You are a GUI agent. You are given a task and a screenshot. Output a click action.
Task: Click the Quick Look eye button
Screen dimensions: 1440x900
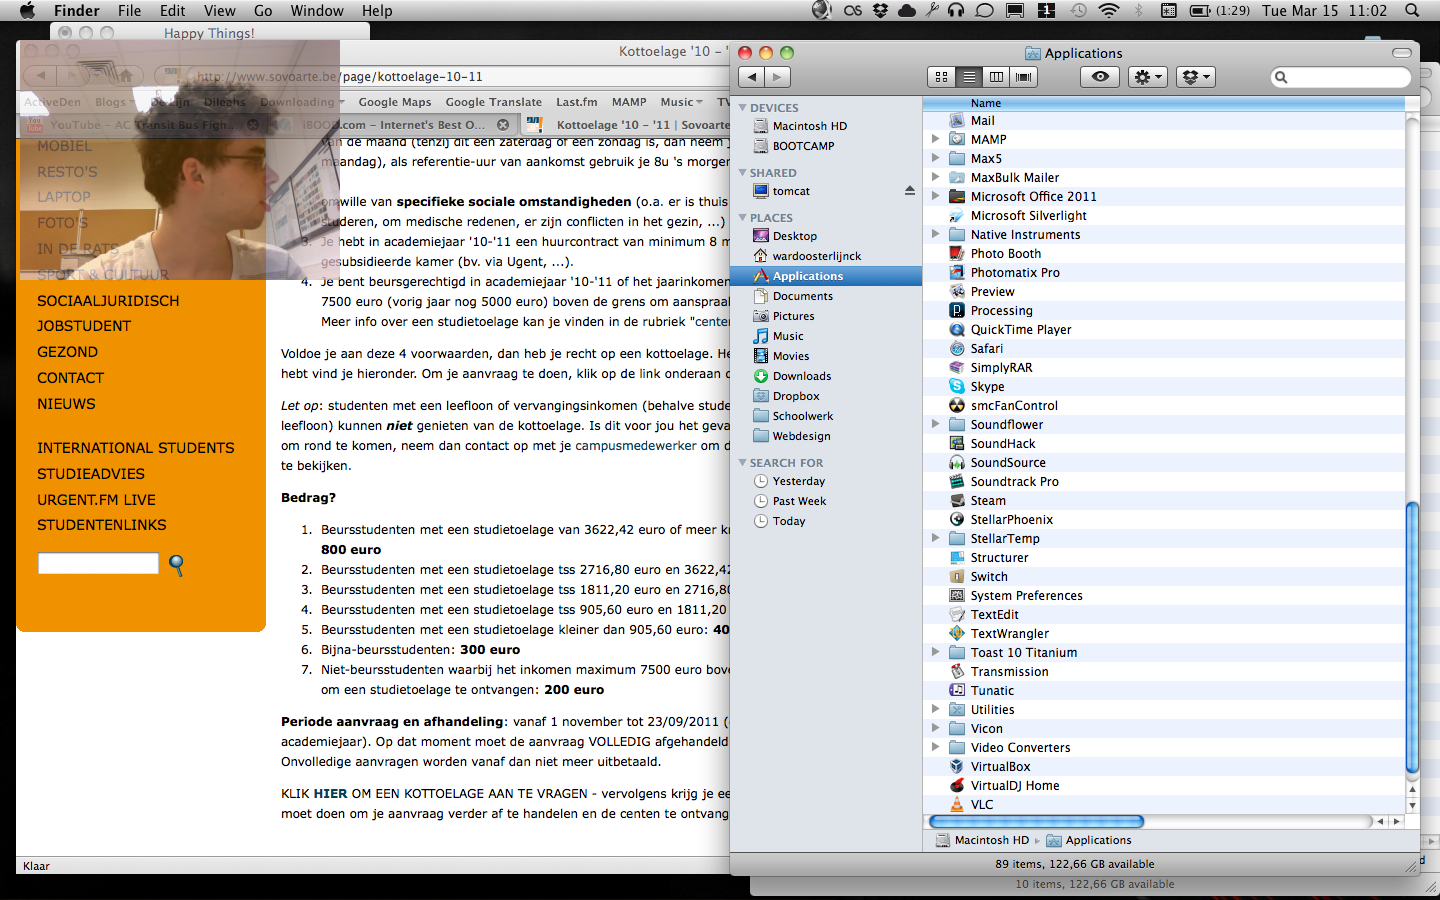(1100, 77)
